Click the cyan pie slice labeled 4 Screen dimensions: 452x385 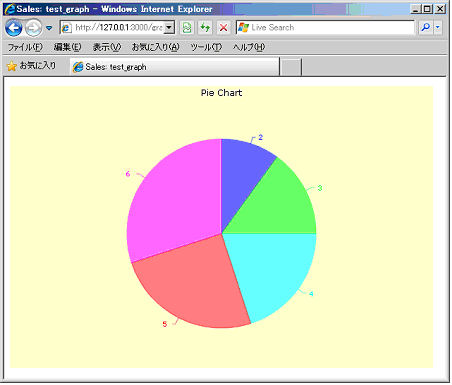(275, 268)
